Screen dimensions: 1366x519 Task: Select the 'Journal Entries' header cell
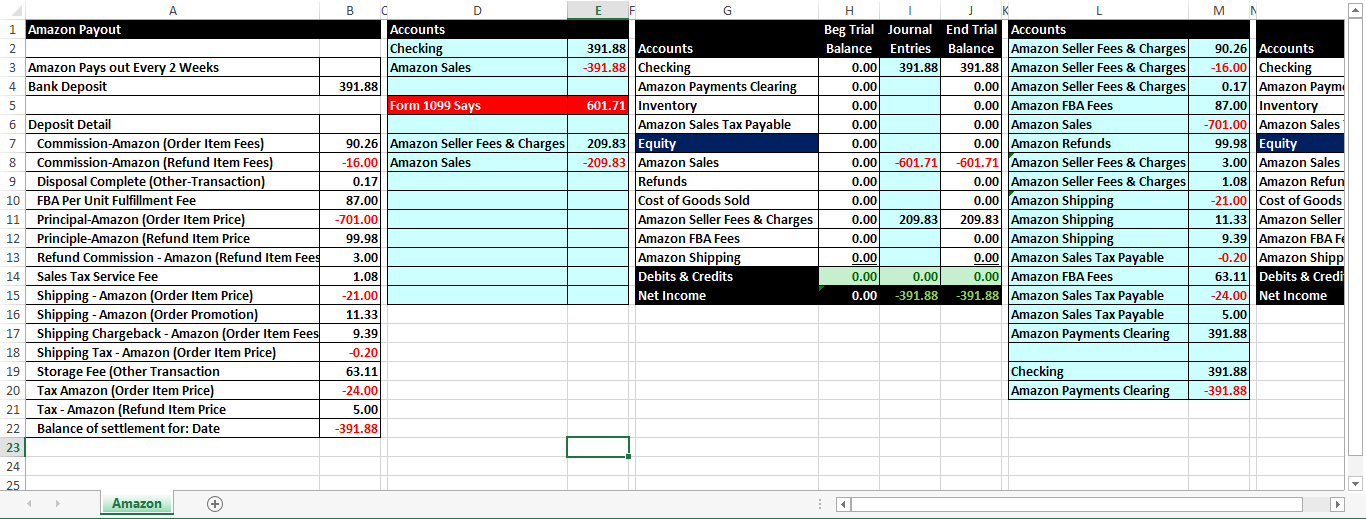coord(910,38)
